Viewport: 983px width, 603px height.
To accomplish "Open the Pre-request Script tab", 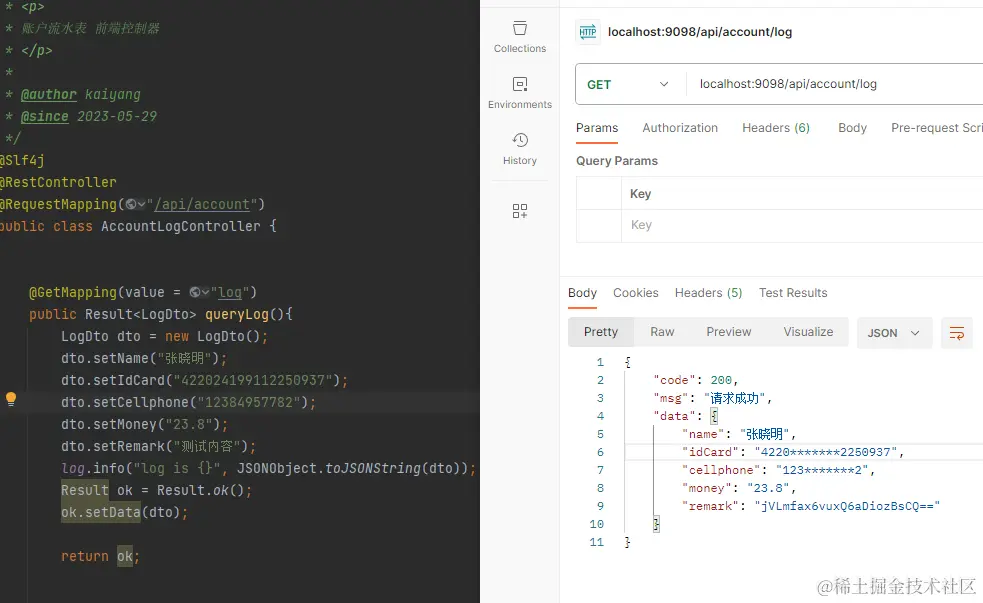I will tap(937, 128).
